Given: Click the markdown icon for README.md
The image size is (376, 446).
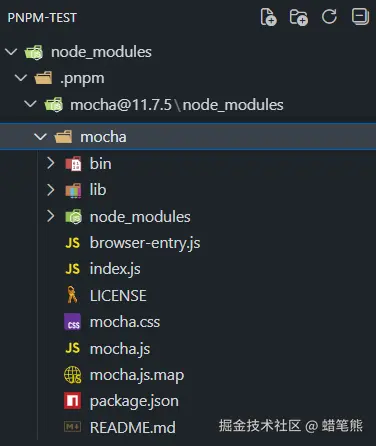Looking at the screenshot, I should (x=72, y=427).
